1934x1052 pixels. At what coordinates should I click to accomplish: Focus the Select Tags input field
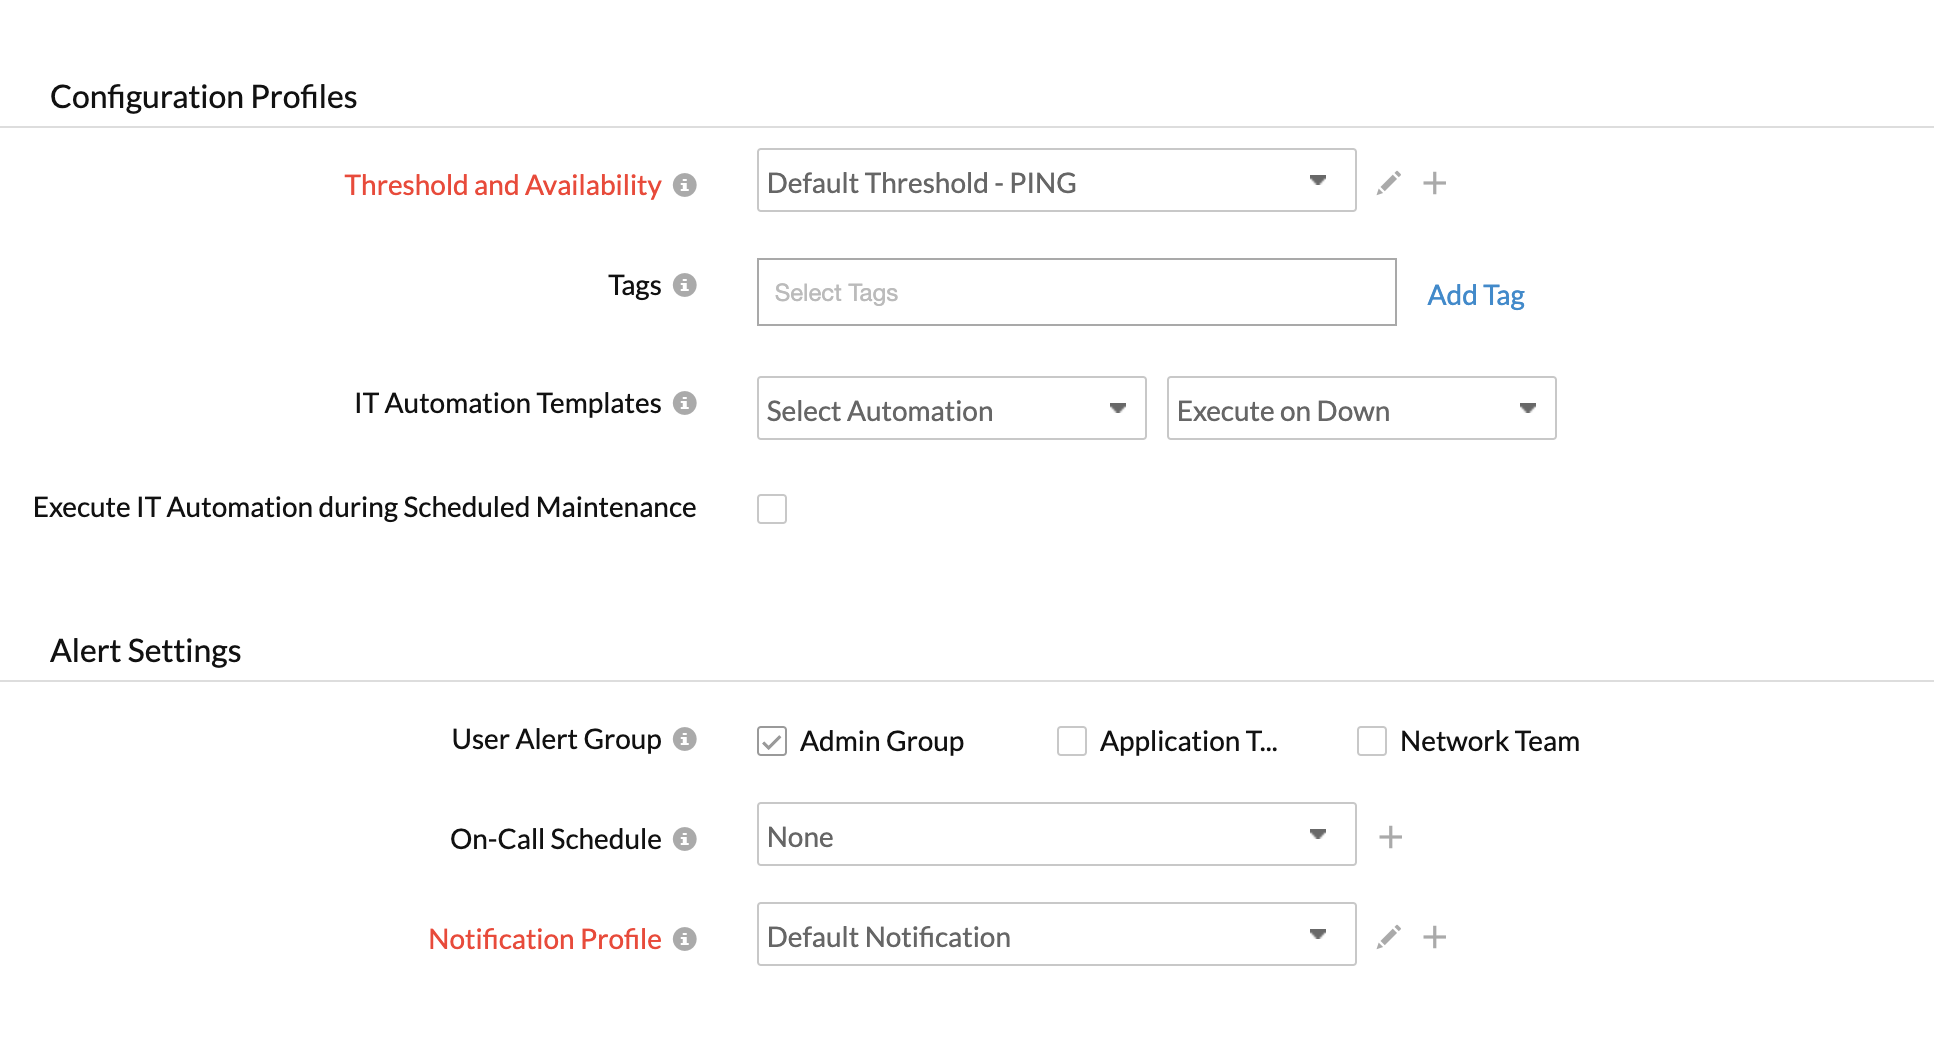(1076, 292)
